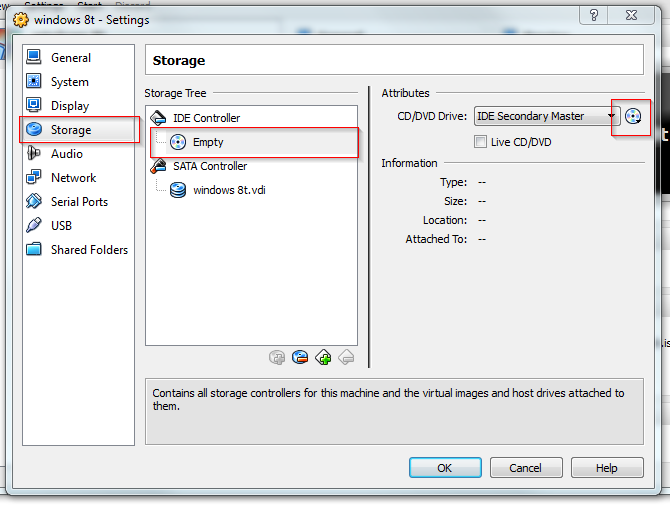Confirm settings with the OK button

445,468
